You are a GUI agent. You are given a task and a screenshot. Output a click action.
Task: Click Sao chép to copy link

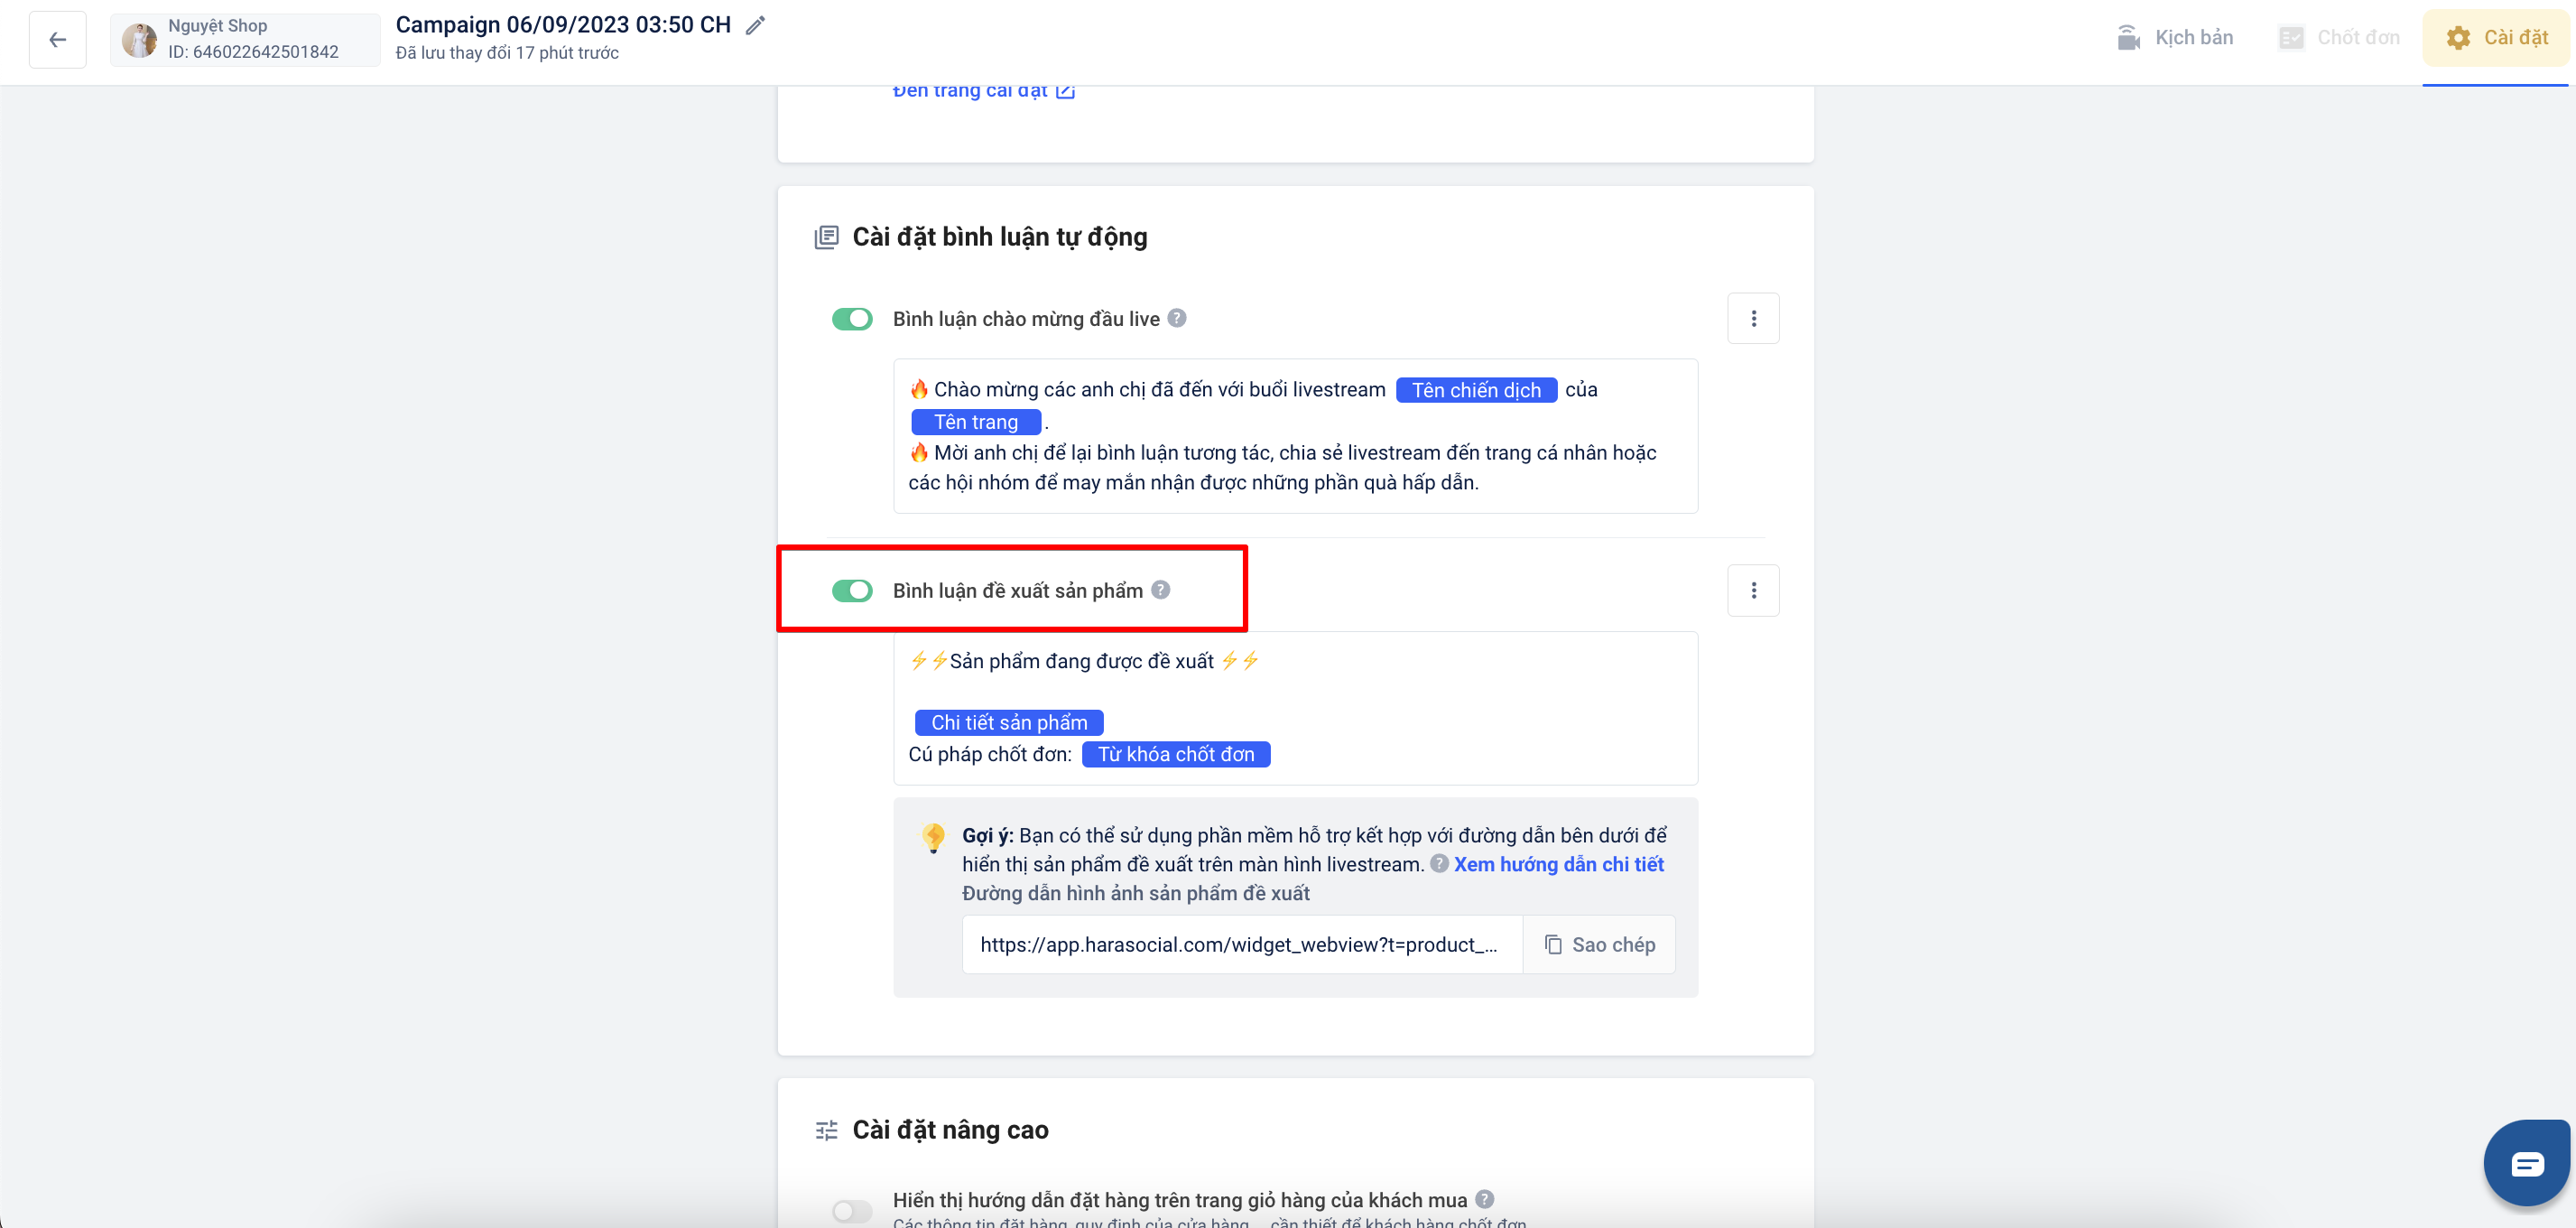1599,945
